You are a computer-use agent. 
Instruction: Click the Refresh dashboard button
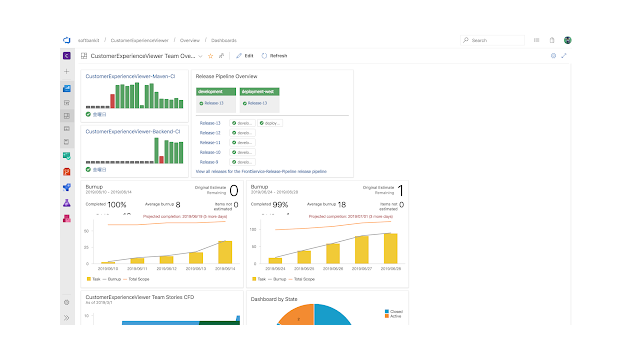[x=274, y=56]
